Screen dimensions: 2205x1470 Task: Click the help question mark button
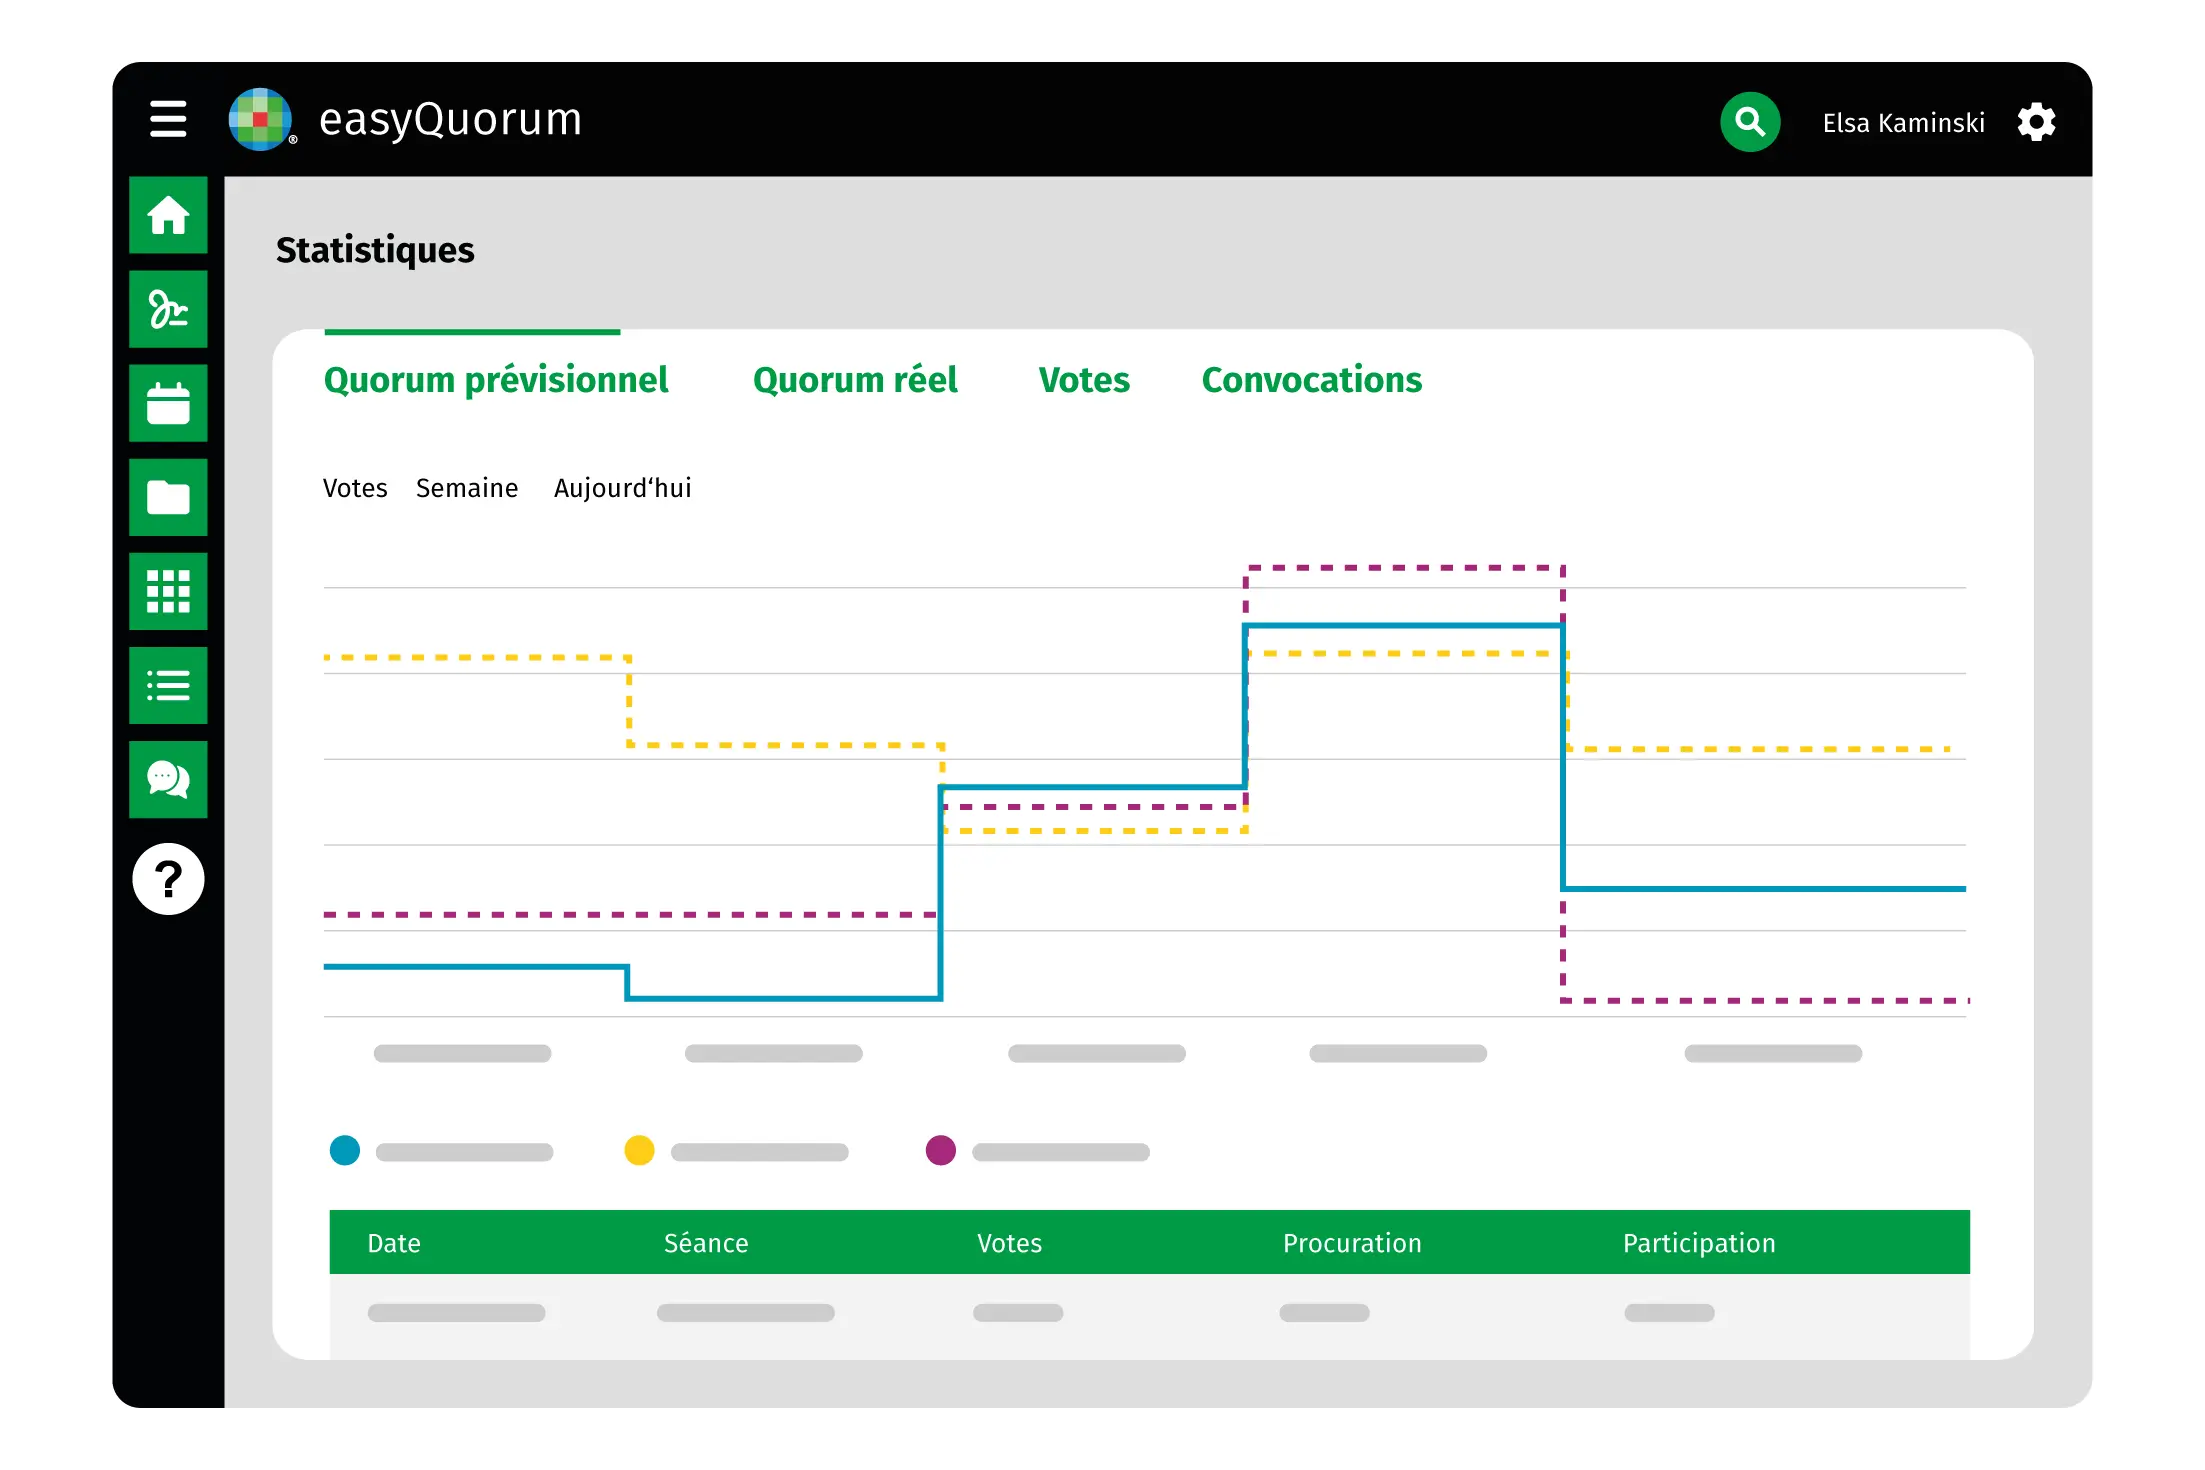pos(168,879)
